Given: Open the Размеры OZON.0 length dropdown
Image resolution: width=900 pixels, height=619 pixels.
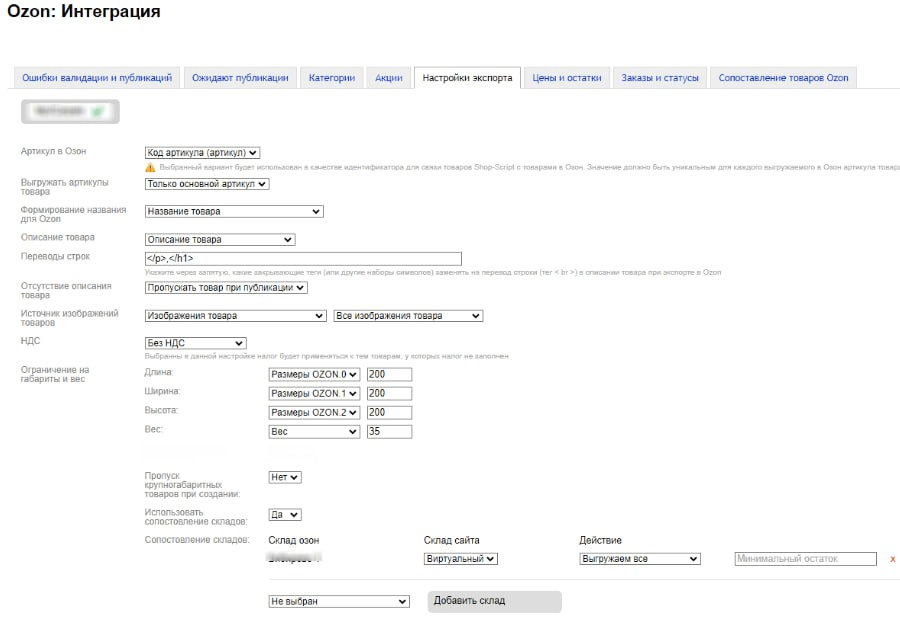Looking at the screenshot, I should tap(314, 374).
